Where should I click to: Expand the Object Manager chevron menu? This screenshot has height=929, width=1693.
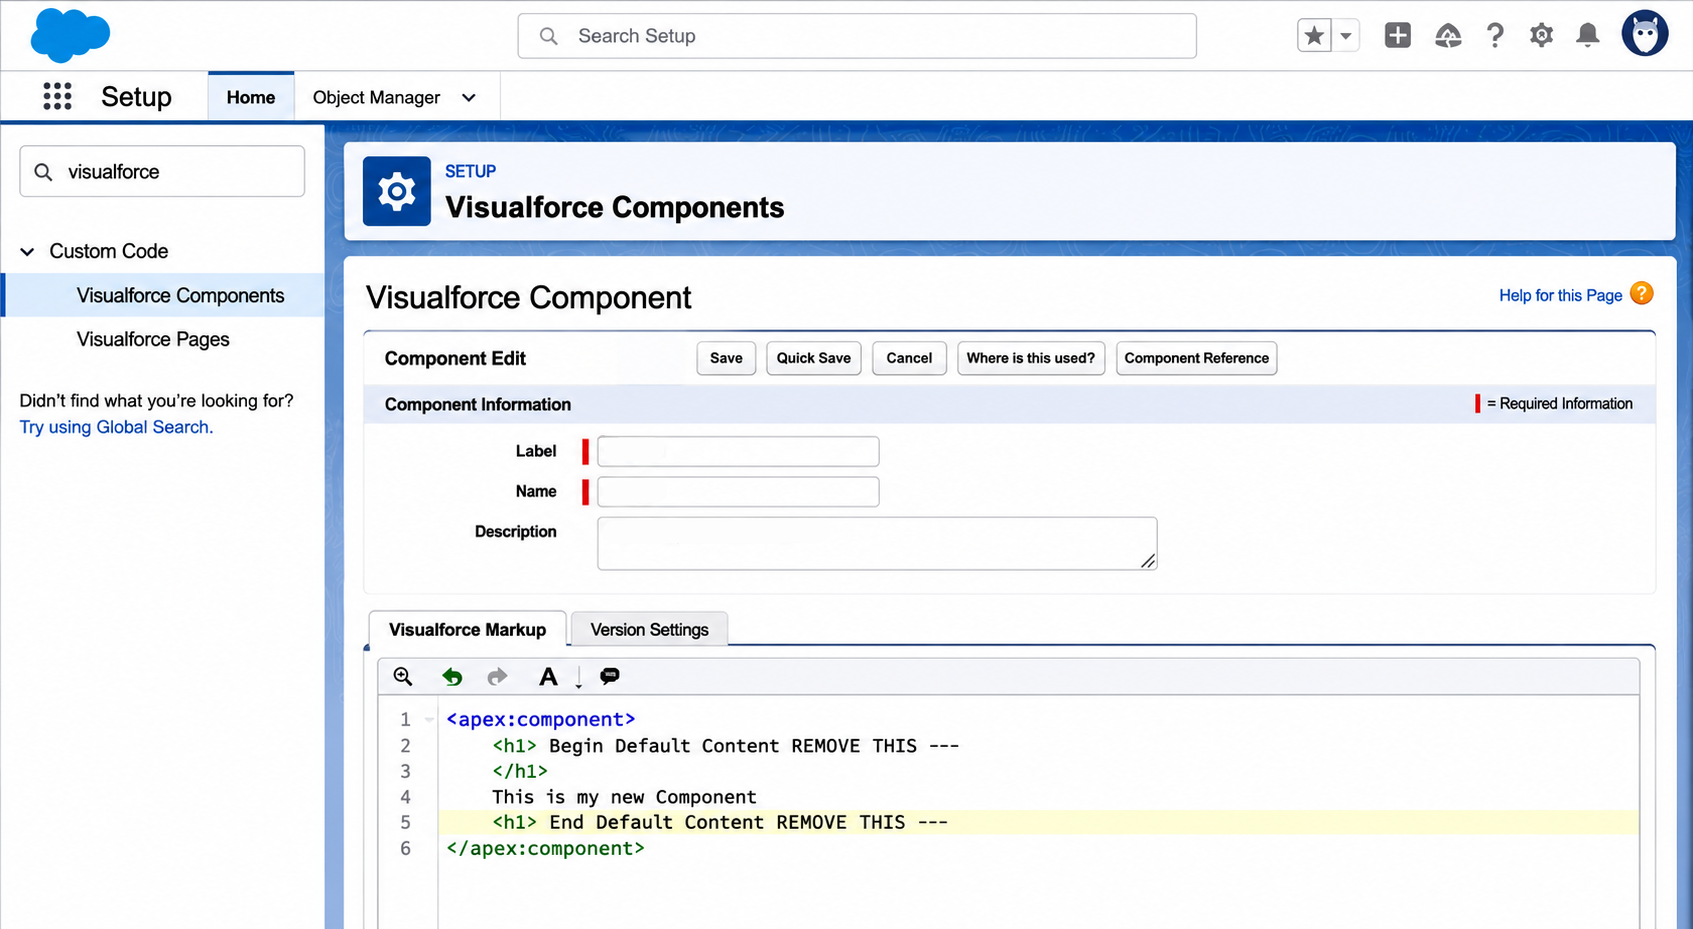tap(468, 98)
